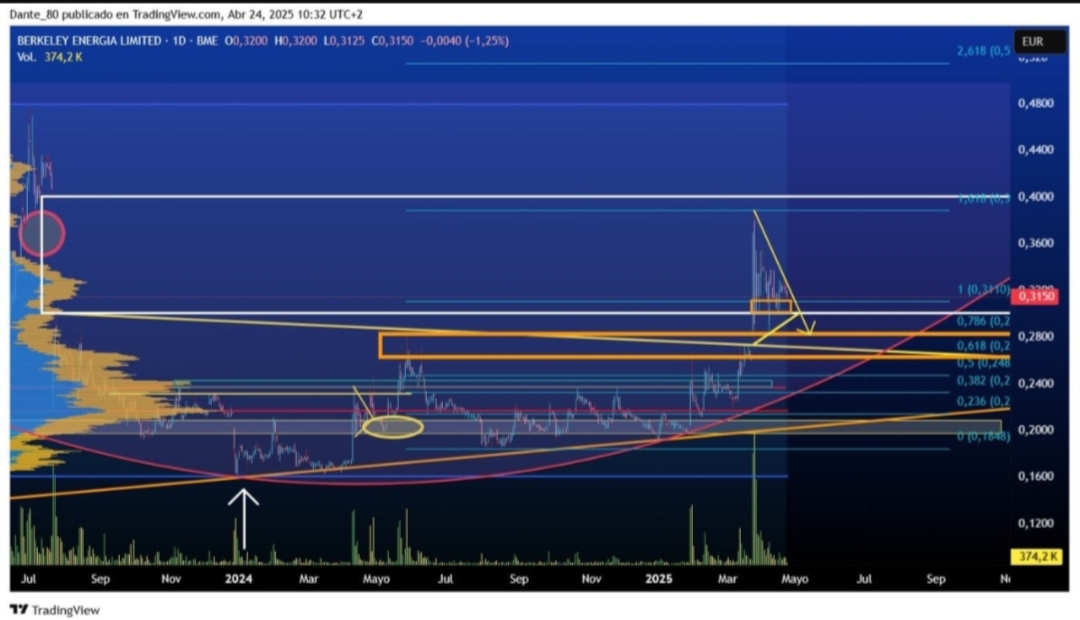Click the 0,382 Fibonacci level label
1080x620 pixels.
[983, 381]
